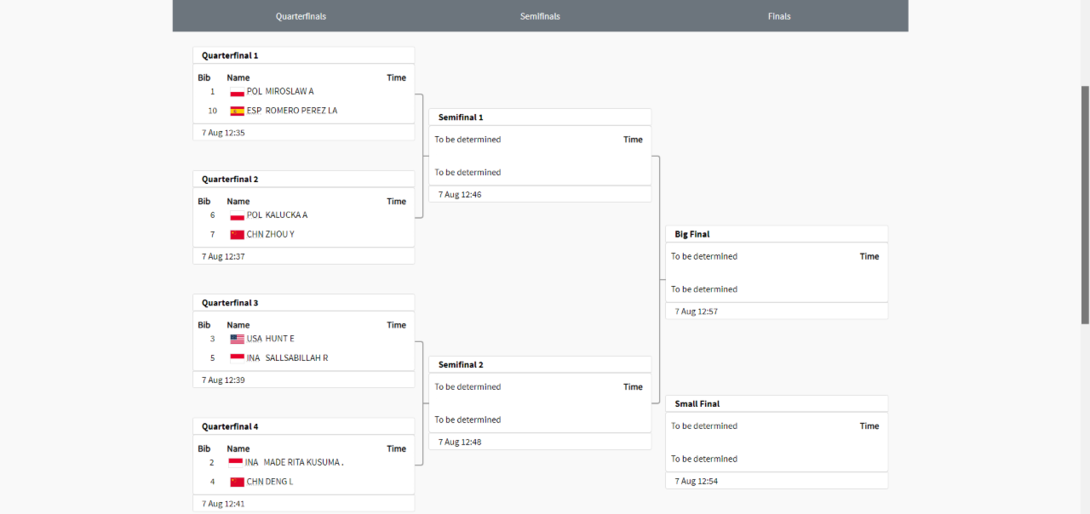Click the Semifinal 2 heading
Viewport: 1090px width, 514px height.
[x=461, y=364]
